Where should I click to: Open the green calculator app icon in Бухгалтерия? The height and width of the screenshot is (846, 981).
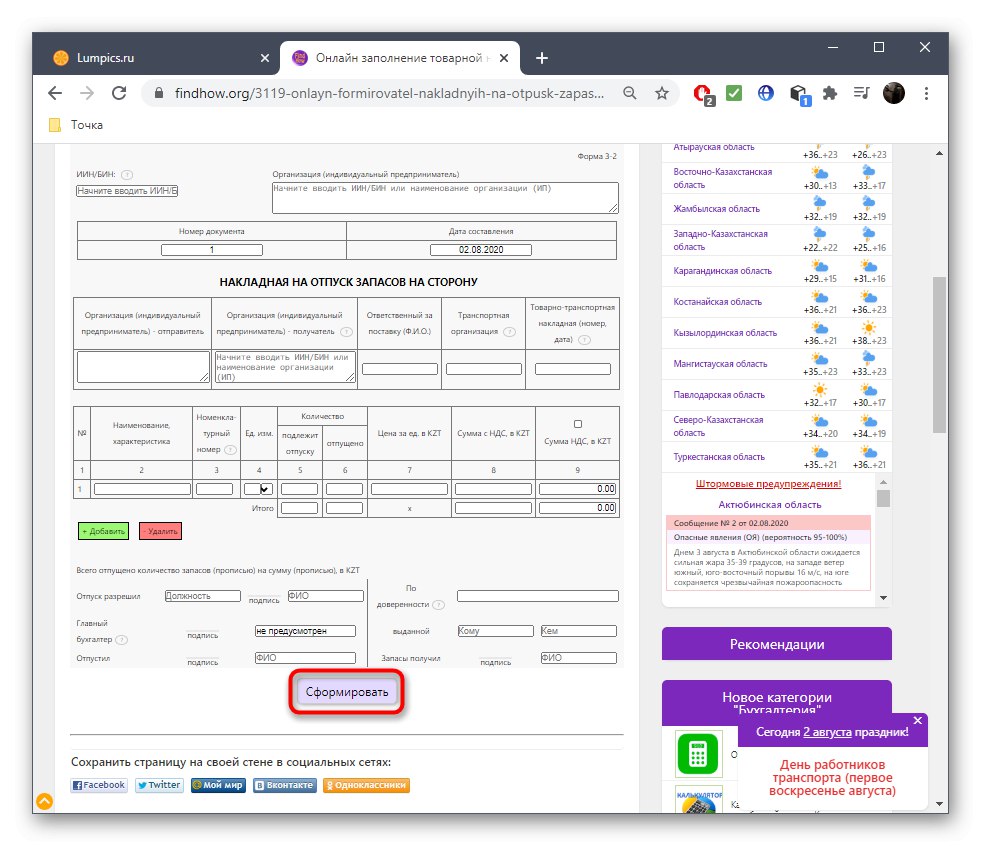(697, 755)
